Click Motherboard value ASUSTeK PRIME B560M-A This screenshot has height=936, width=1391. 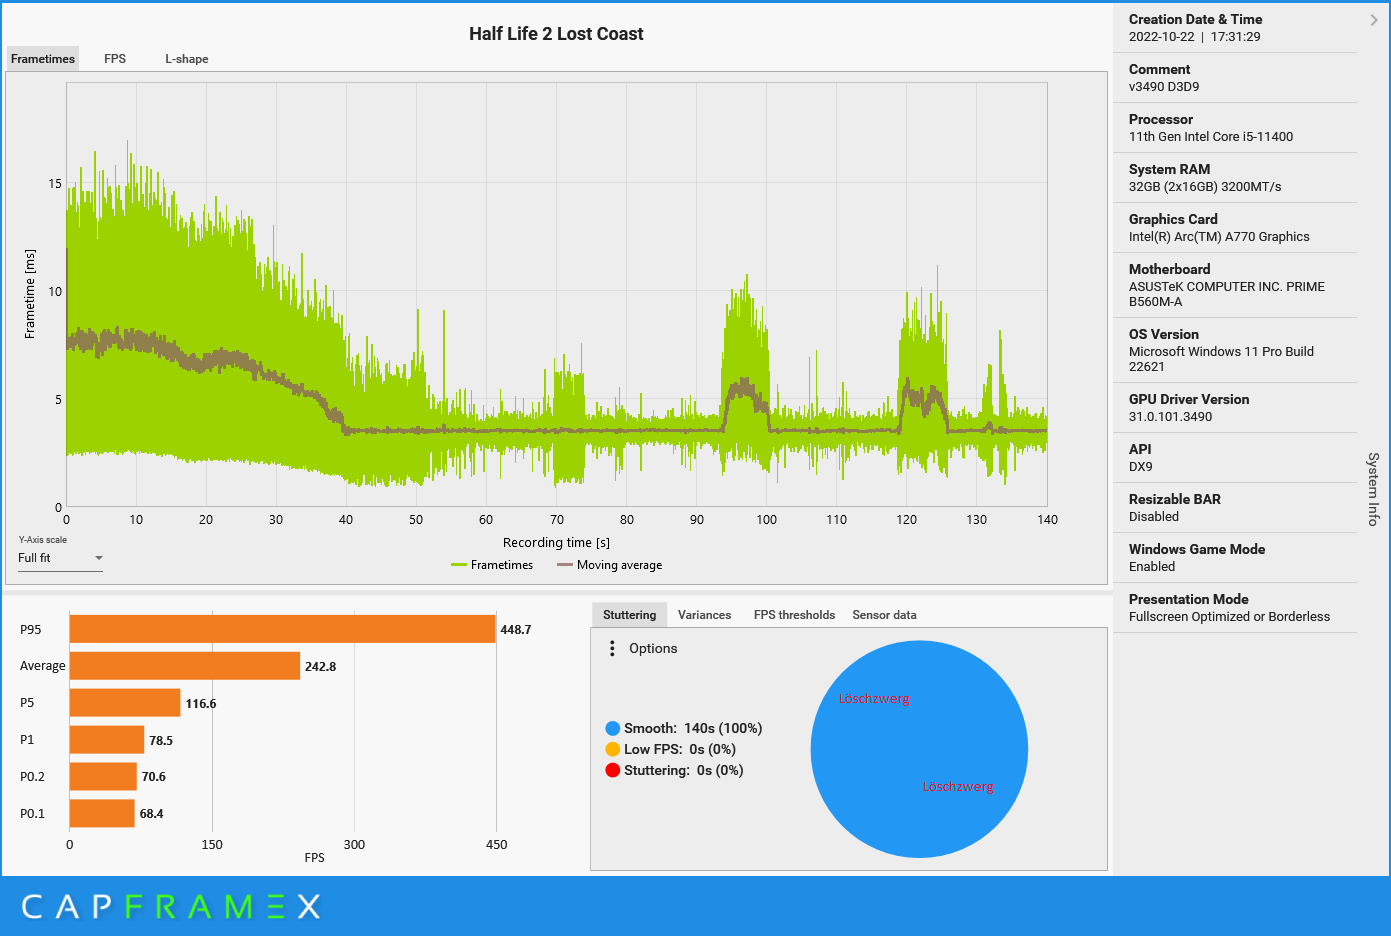coord(1227,294)
